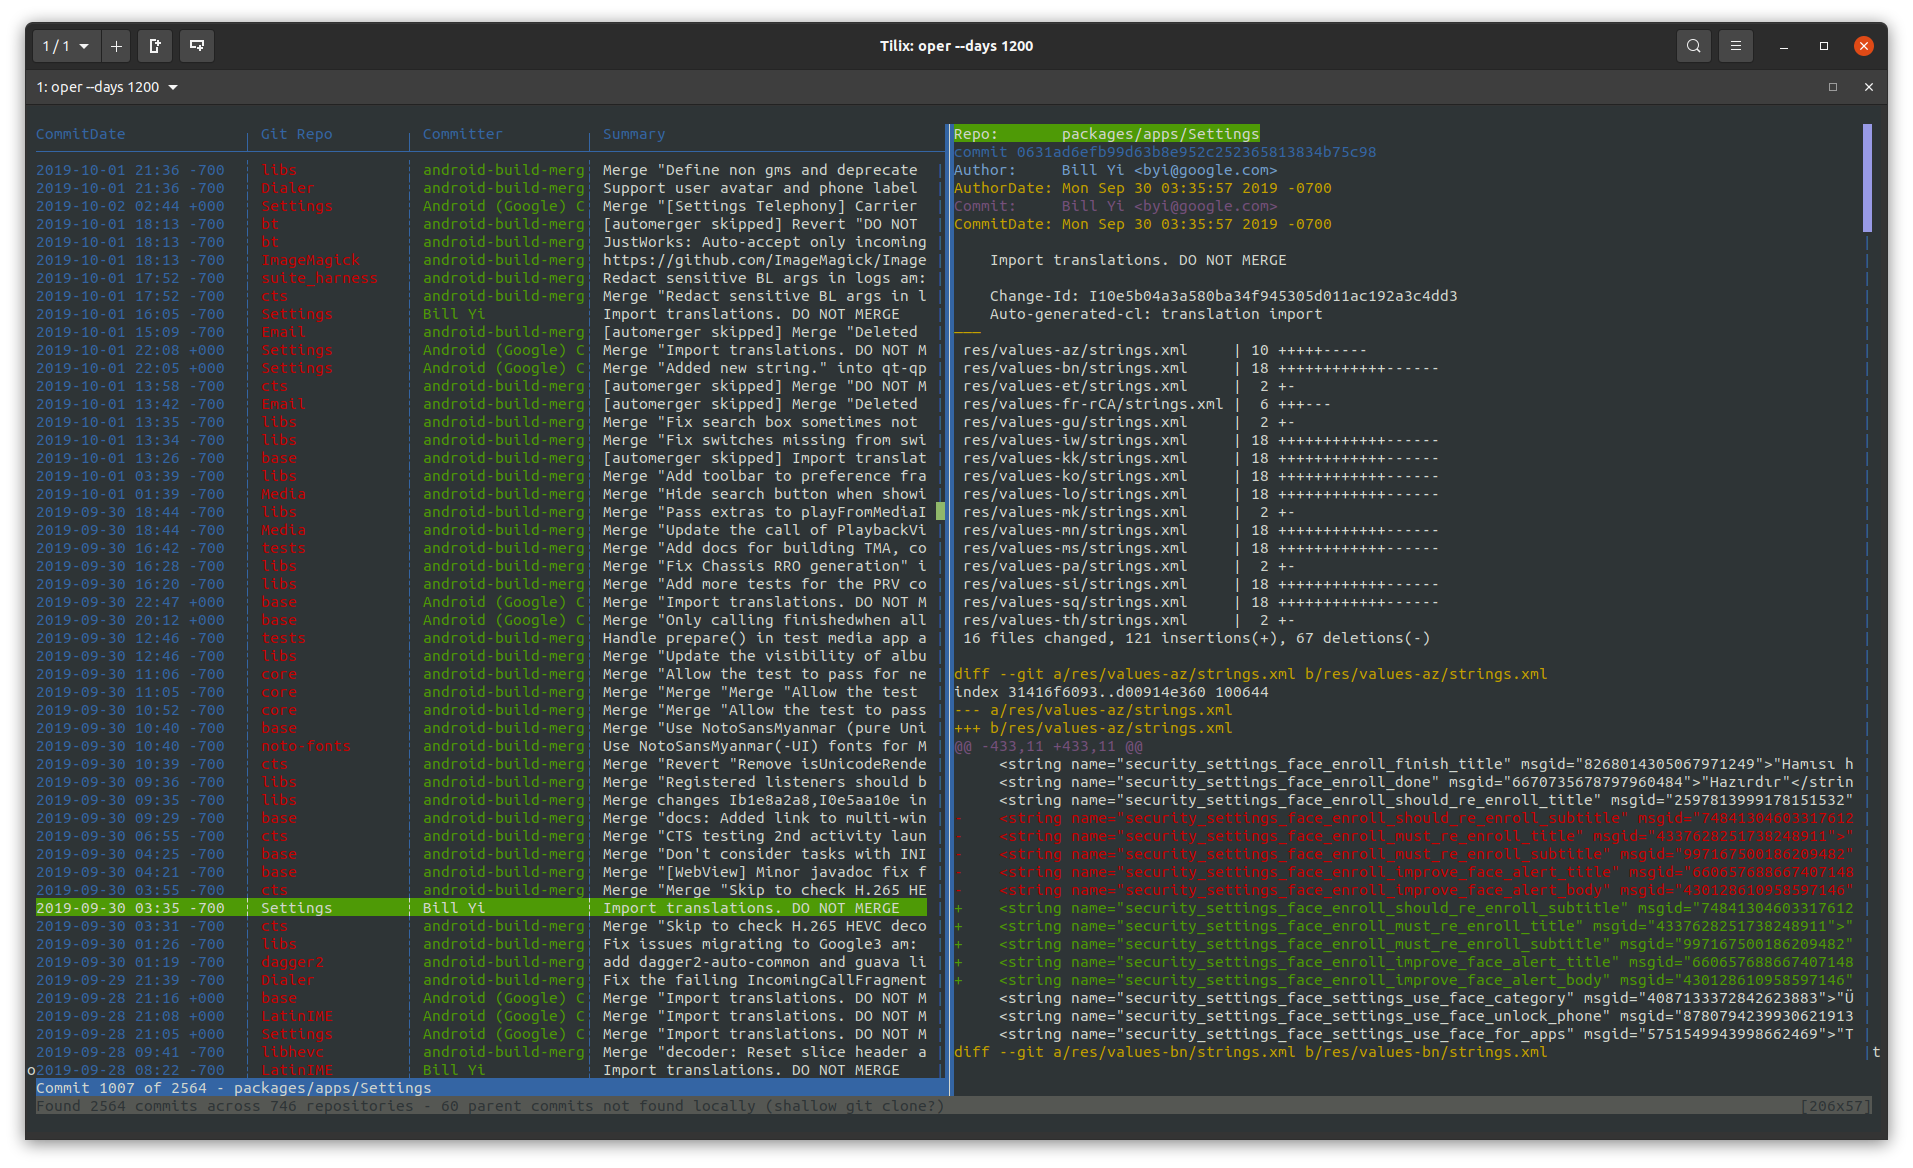The height and width of the screenshot is (1168, 1913).
Task: Select the ImageMagick GitHub link commit row
Action: point(480,260)
